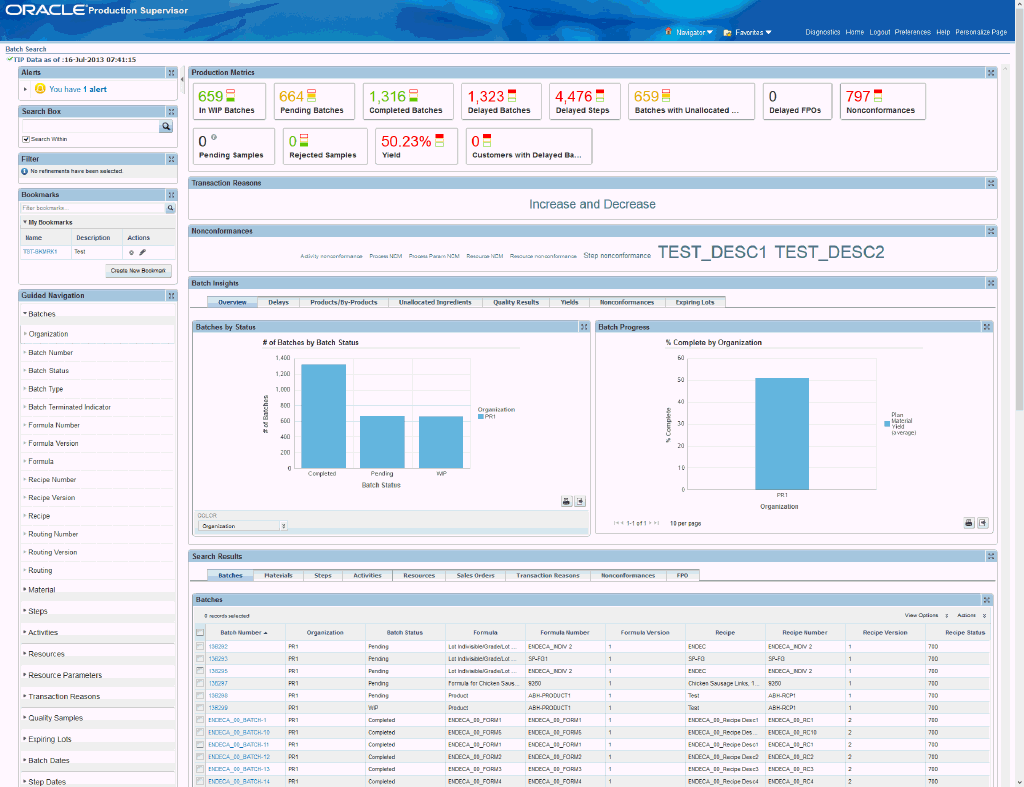This screenshot has height=787, width=1024.
Task: Click the Favorites folder icon
Action: (x=727, y=33)
